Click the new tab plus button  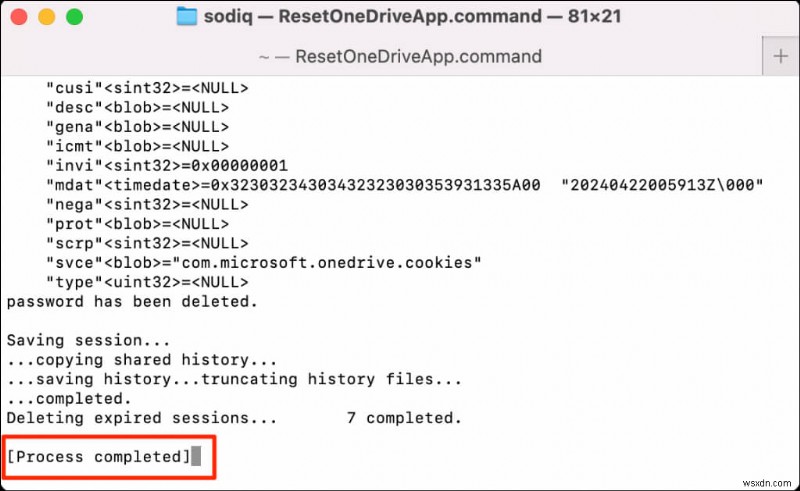coord(780,56)
